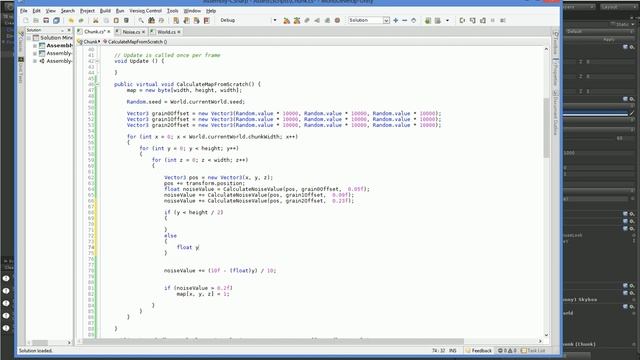
Task: Open the Window menu
Action: (192, 11)
